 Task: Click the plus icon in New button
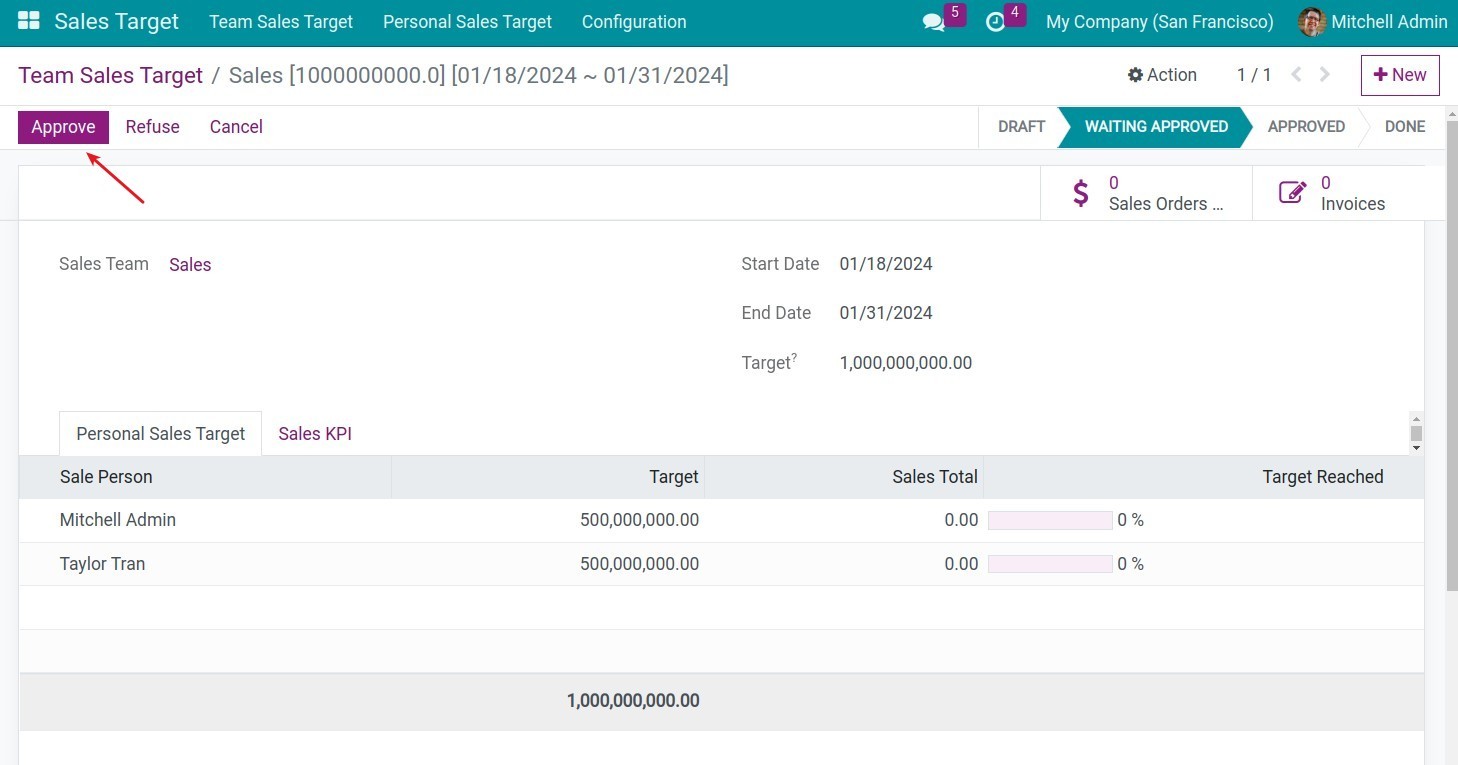pos(1381,75)
